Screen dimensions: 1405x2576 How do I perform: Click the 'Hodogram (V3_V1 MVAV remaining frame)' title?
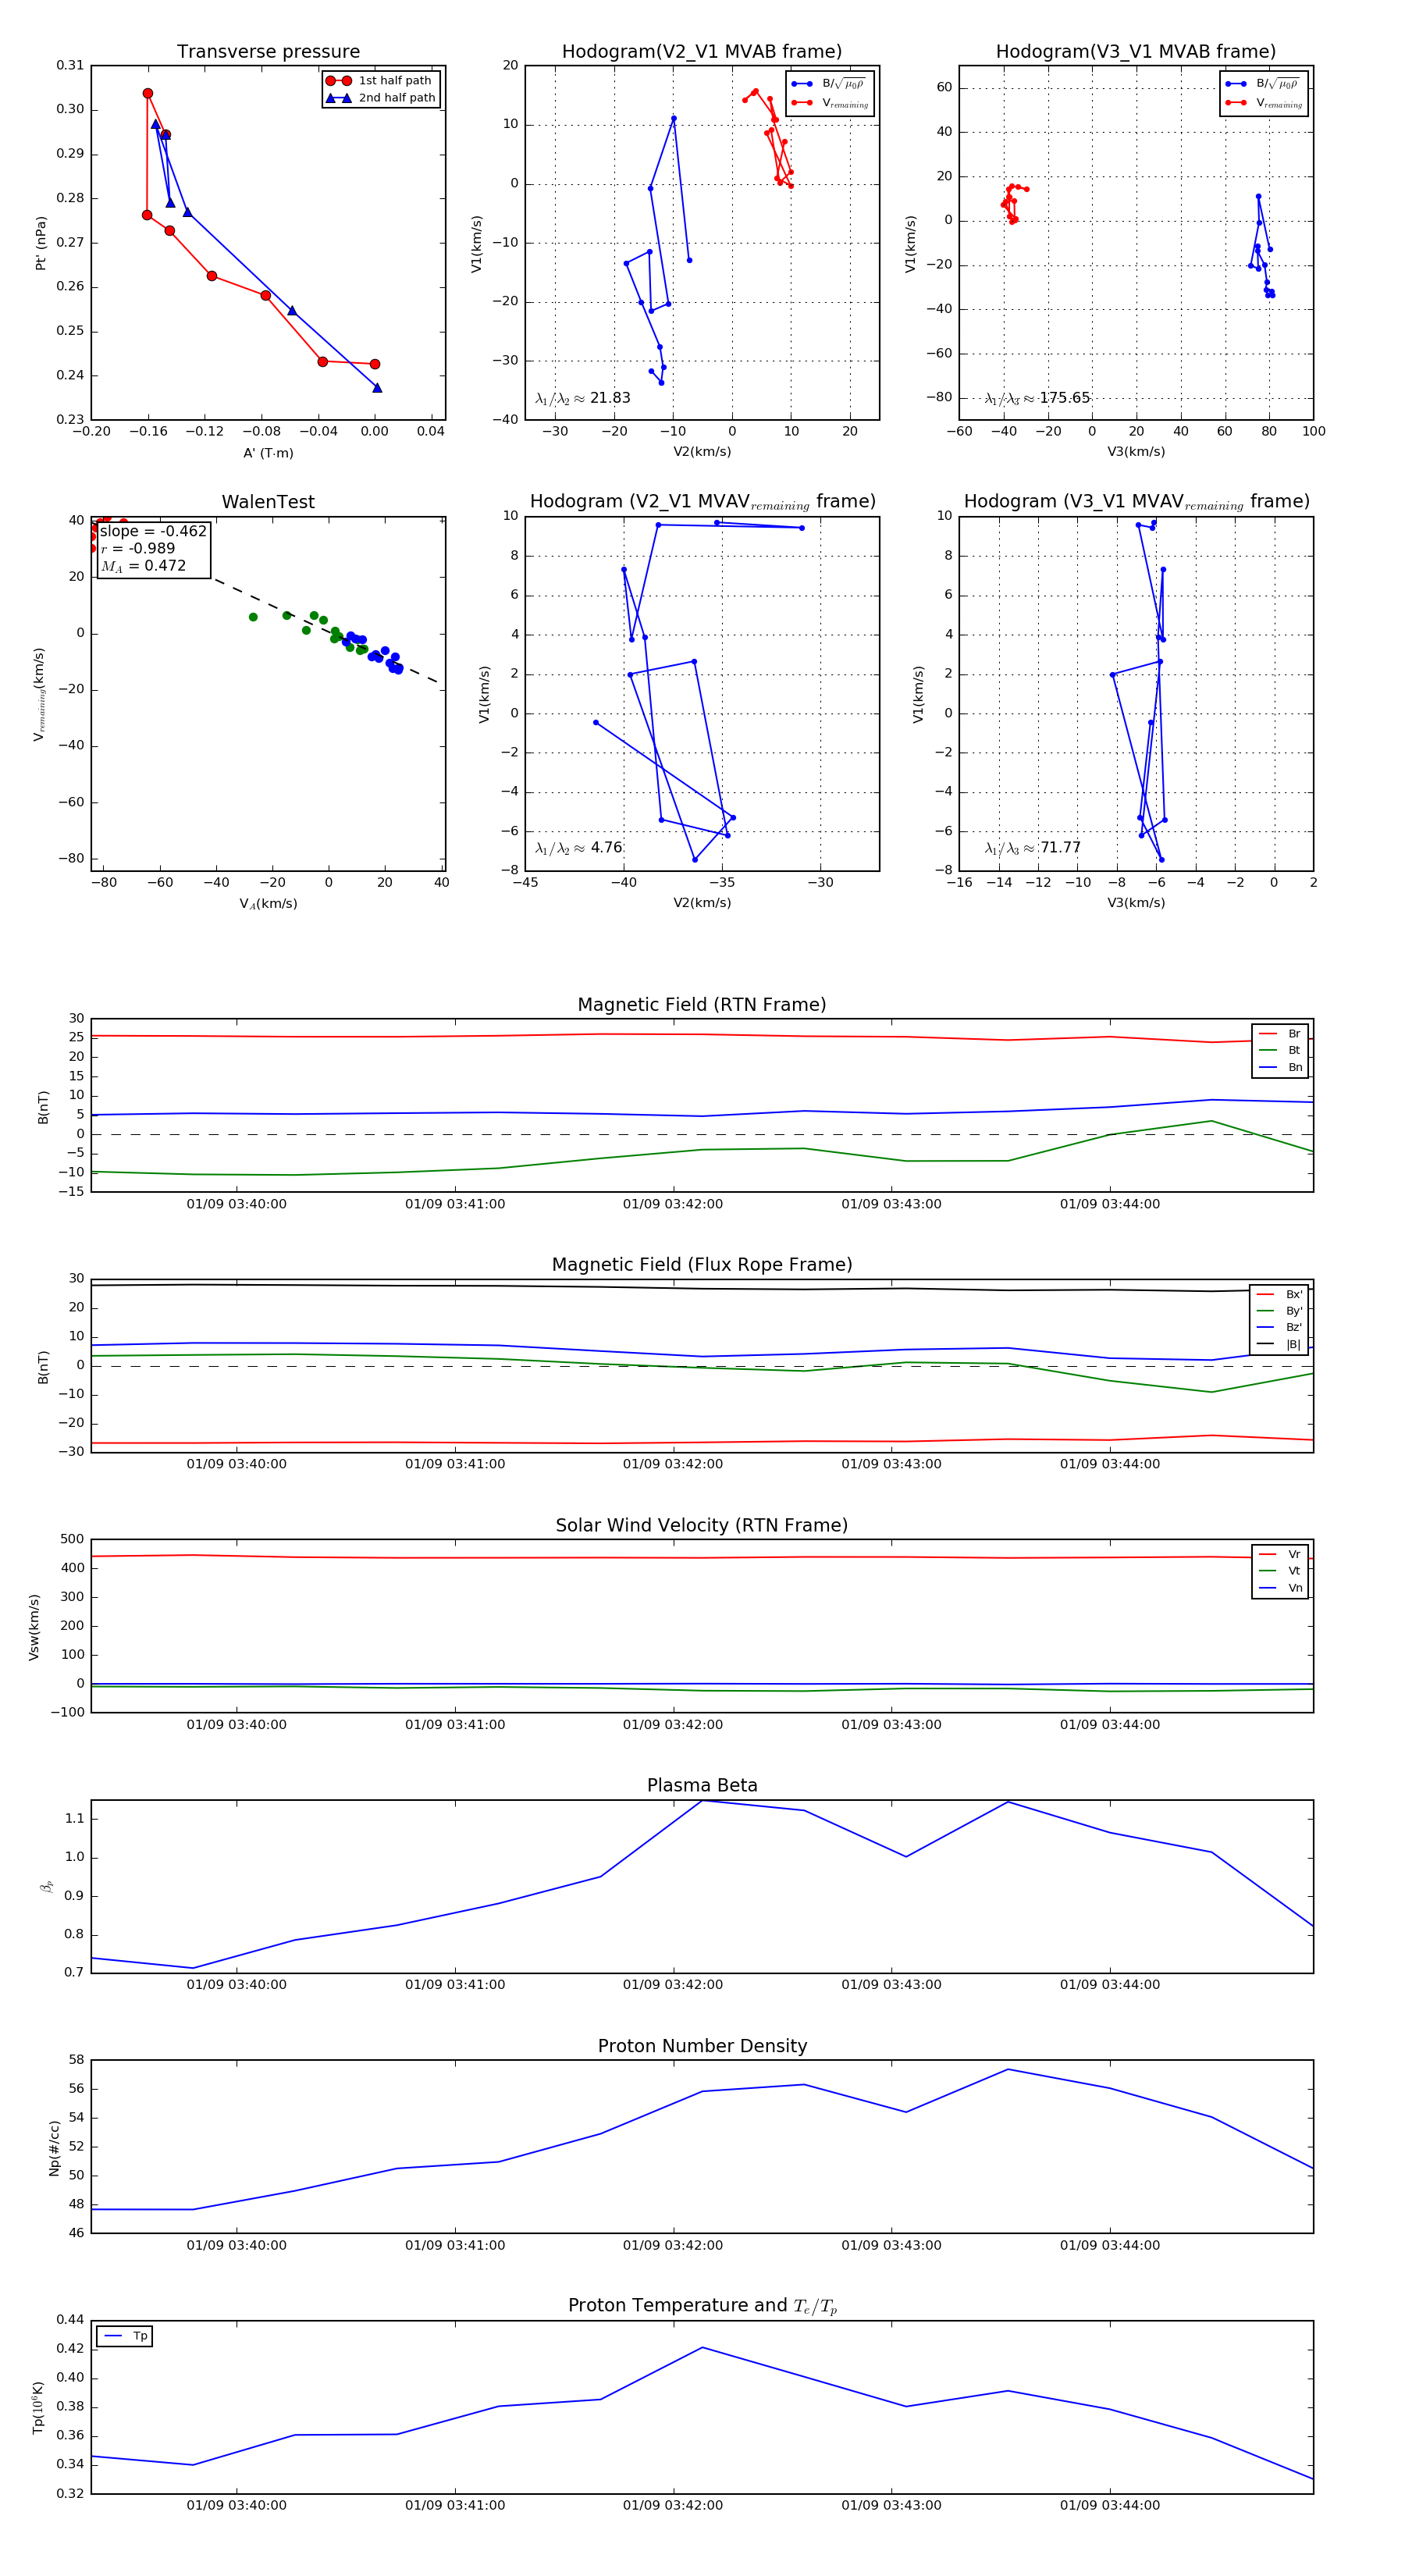pyautogui.click(x=1136, y=502)
